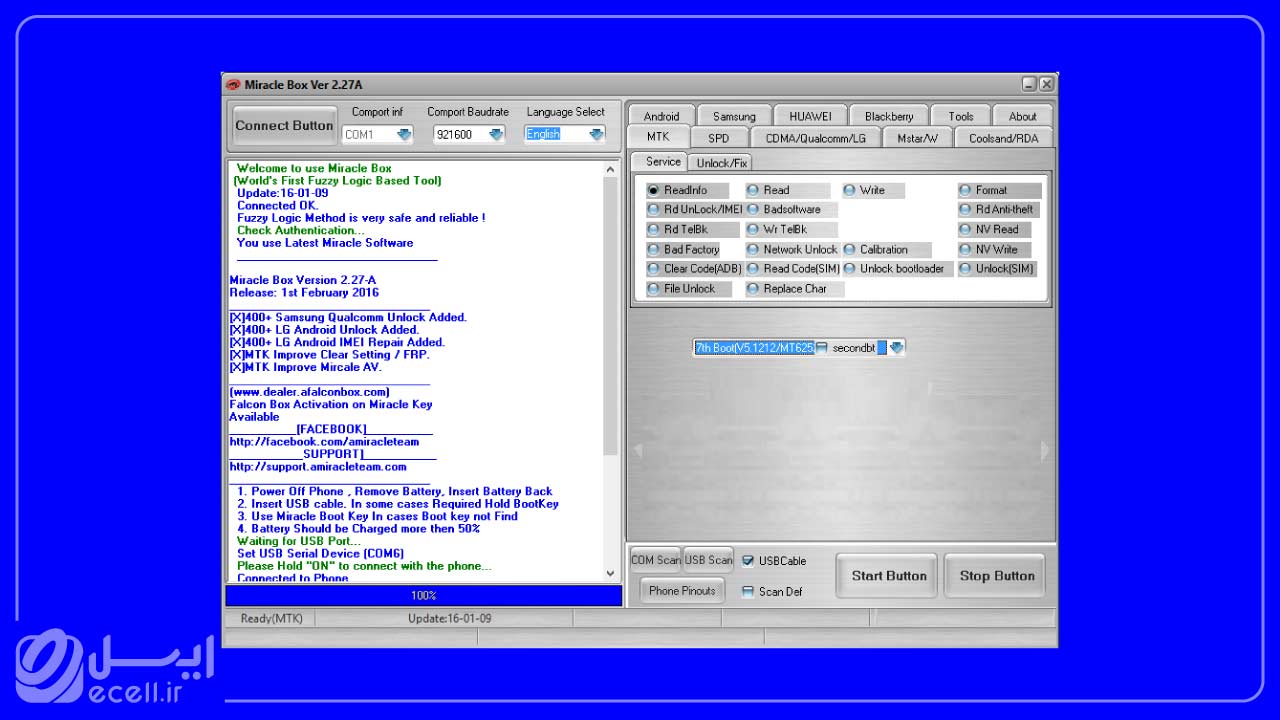Image resolution: width=1280 pixels, height=720 pixels.
Task: Click the COM Scan button
Action: [656, 560]
